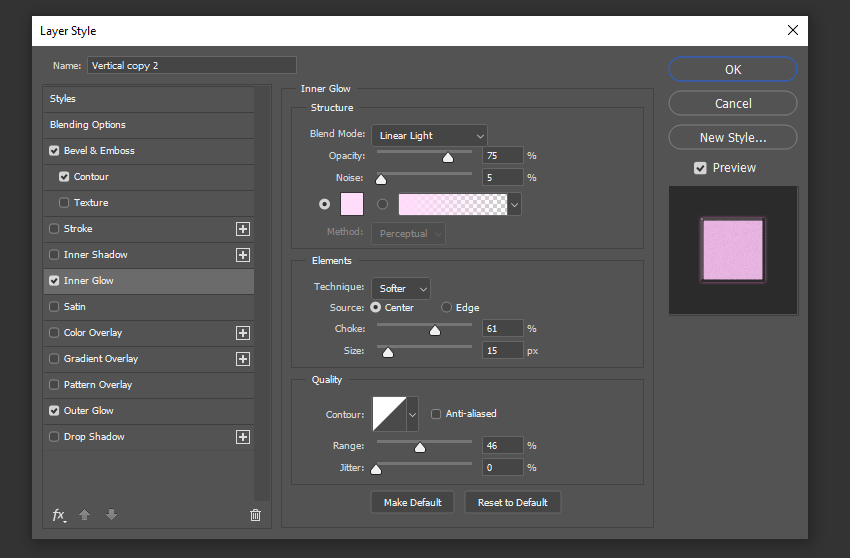850x558 pixels.
Task: Open the Blend Mode dropdown
Action: click(x=429, y=135)
